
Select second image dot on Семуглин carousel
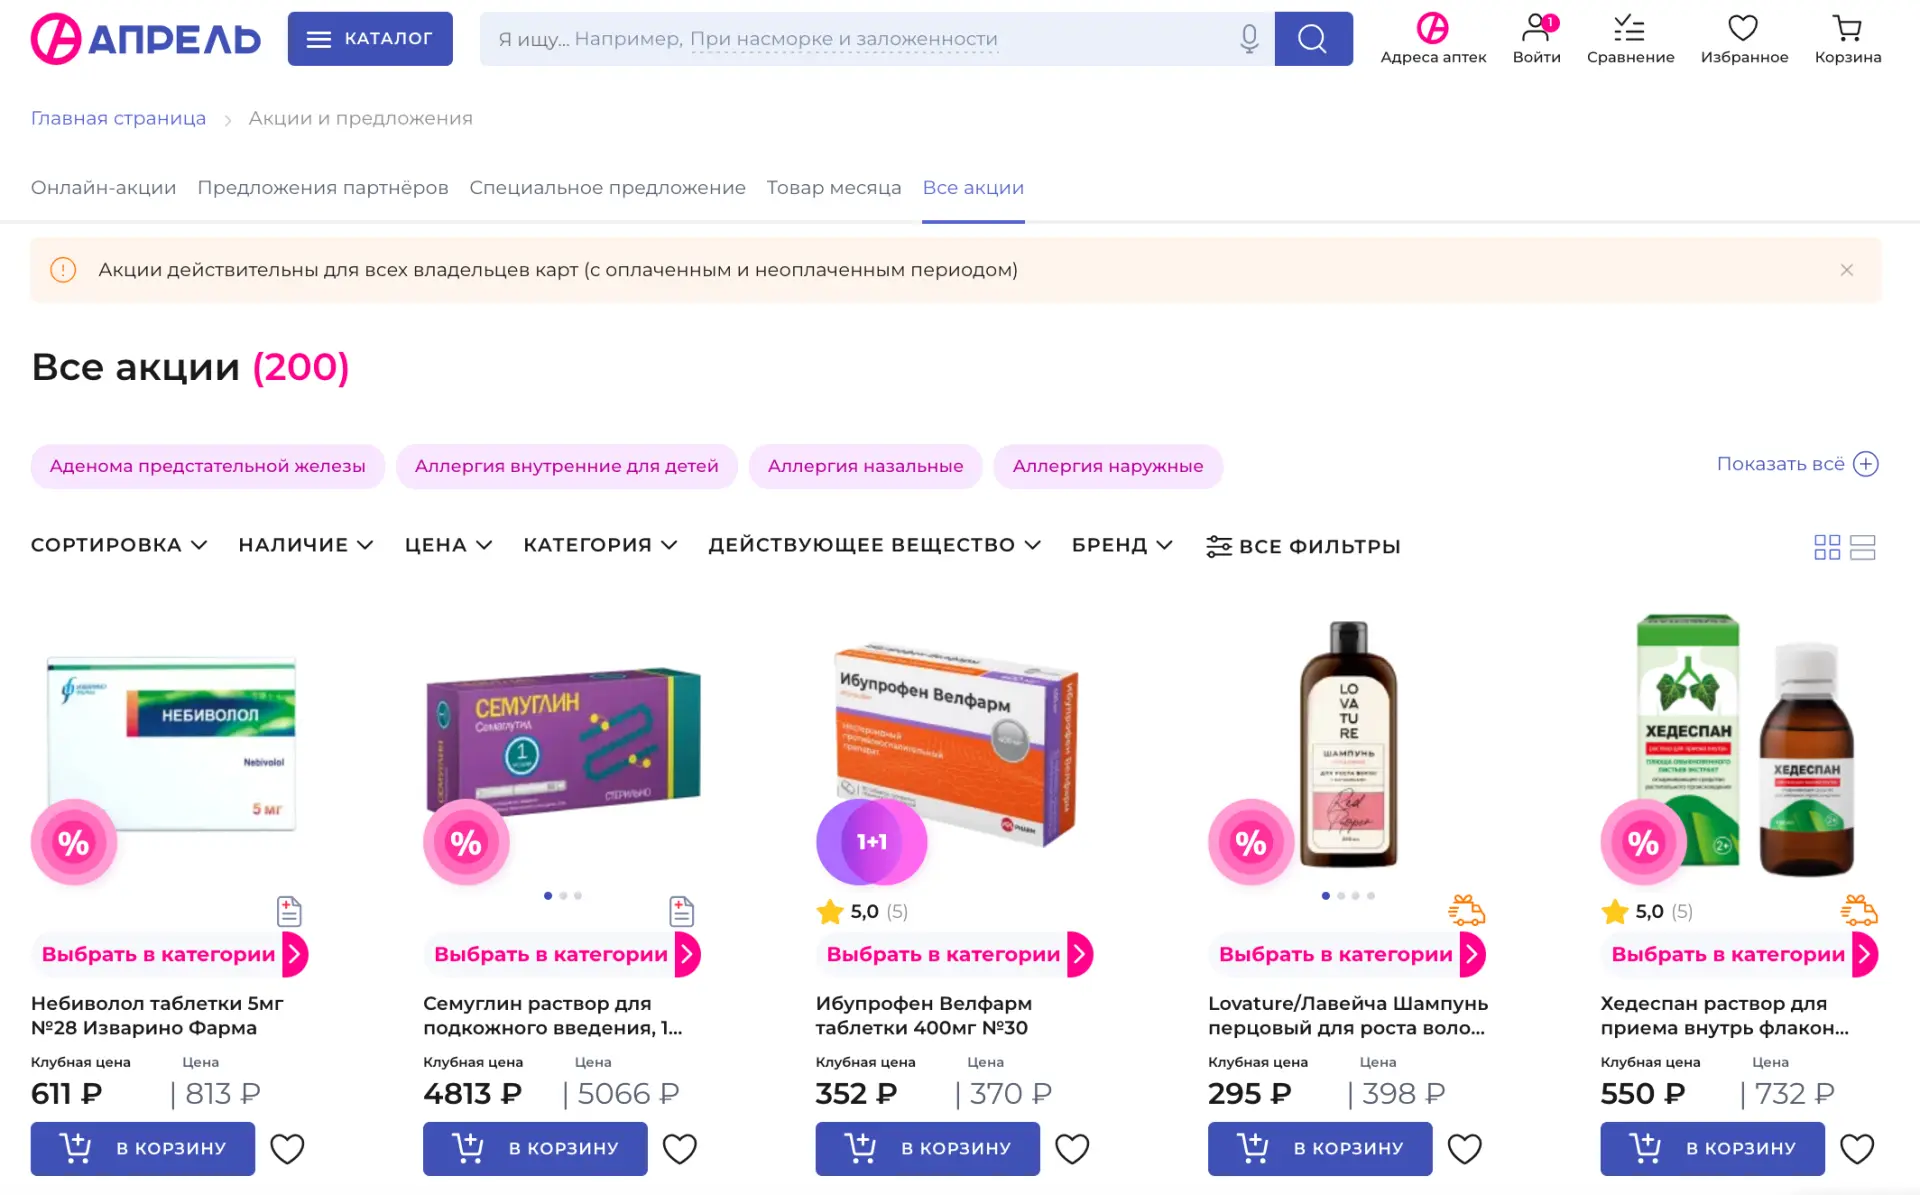click(x=563, y=896)
